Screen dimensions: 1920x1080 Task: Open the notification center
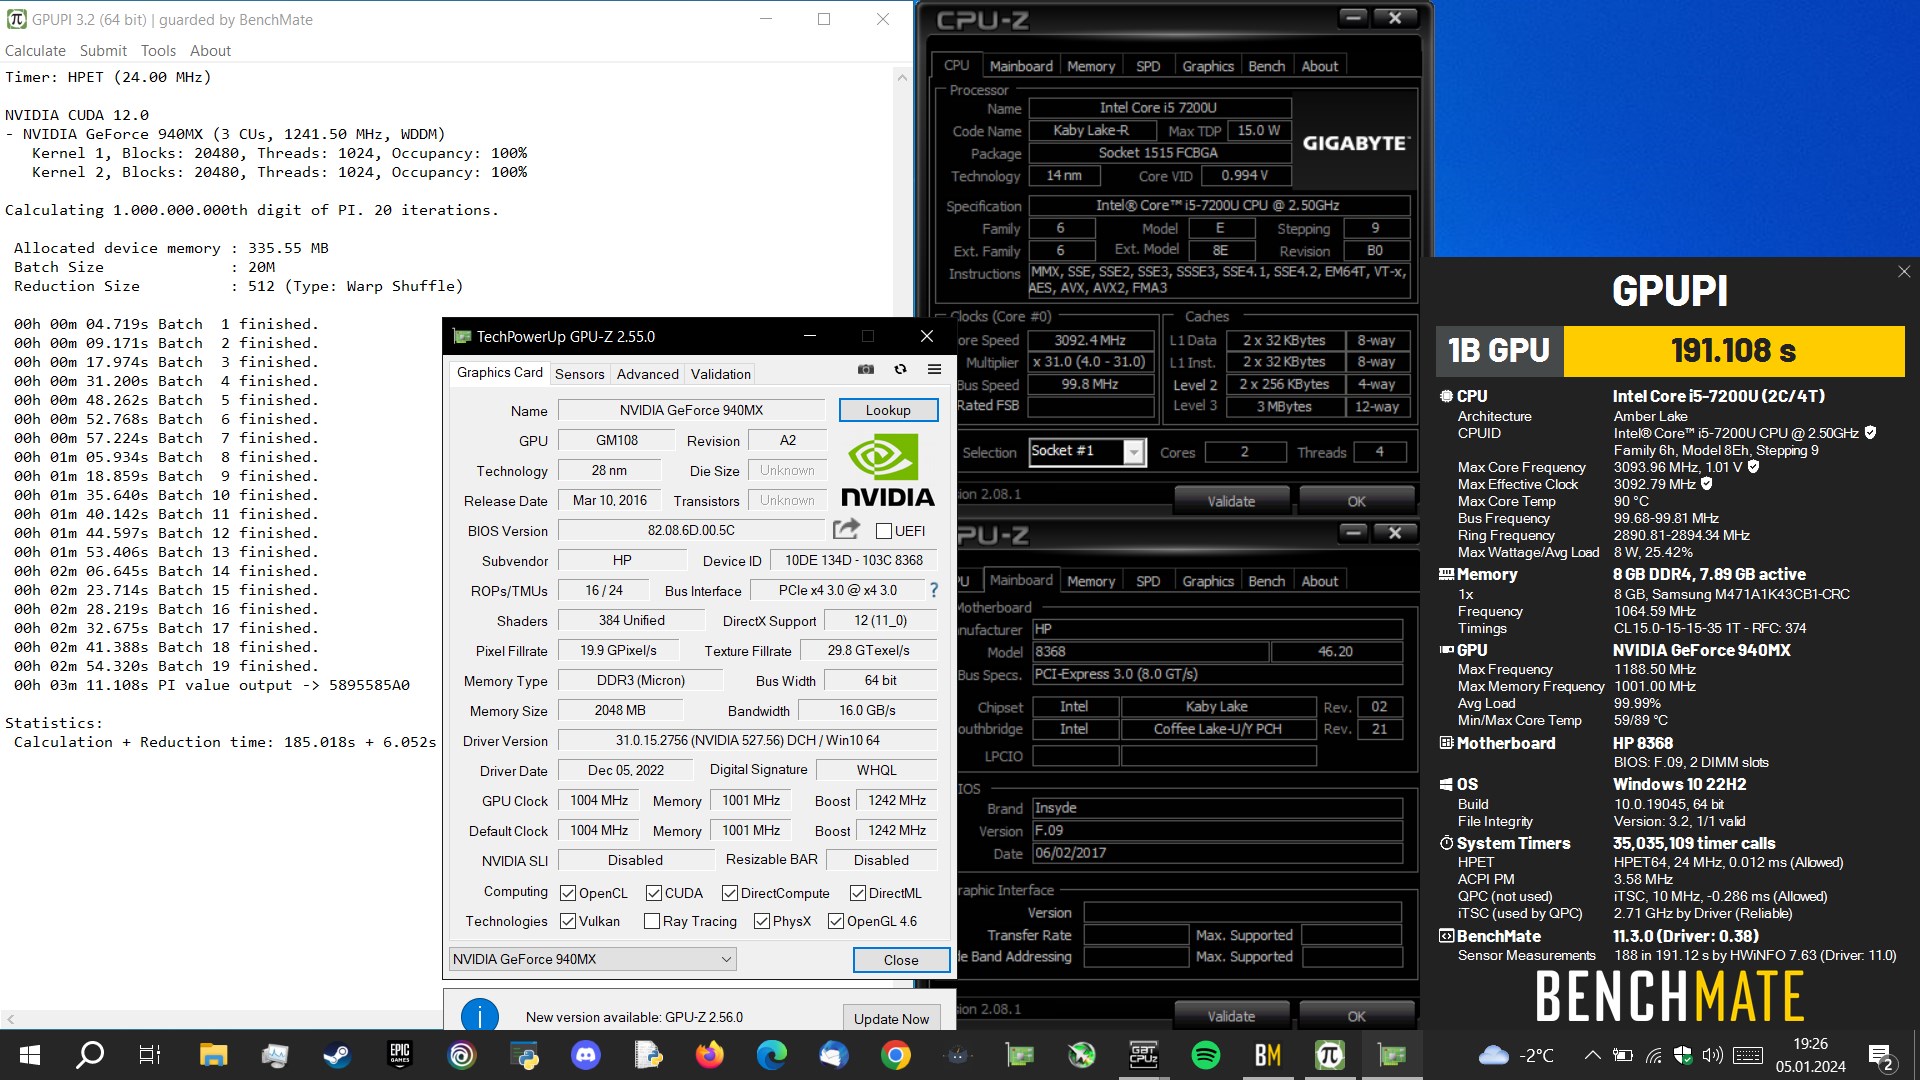point(1880,1056)
